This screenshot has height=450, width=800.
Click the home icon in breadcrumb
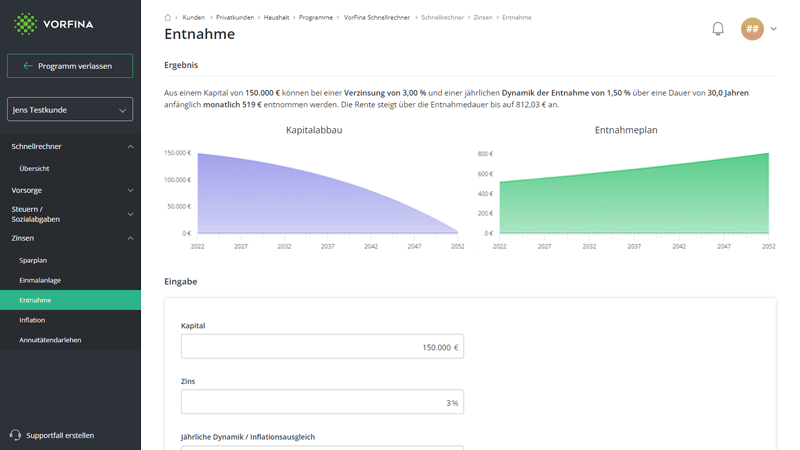[167, 17]
